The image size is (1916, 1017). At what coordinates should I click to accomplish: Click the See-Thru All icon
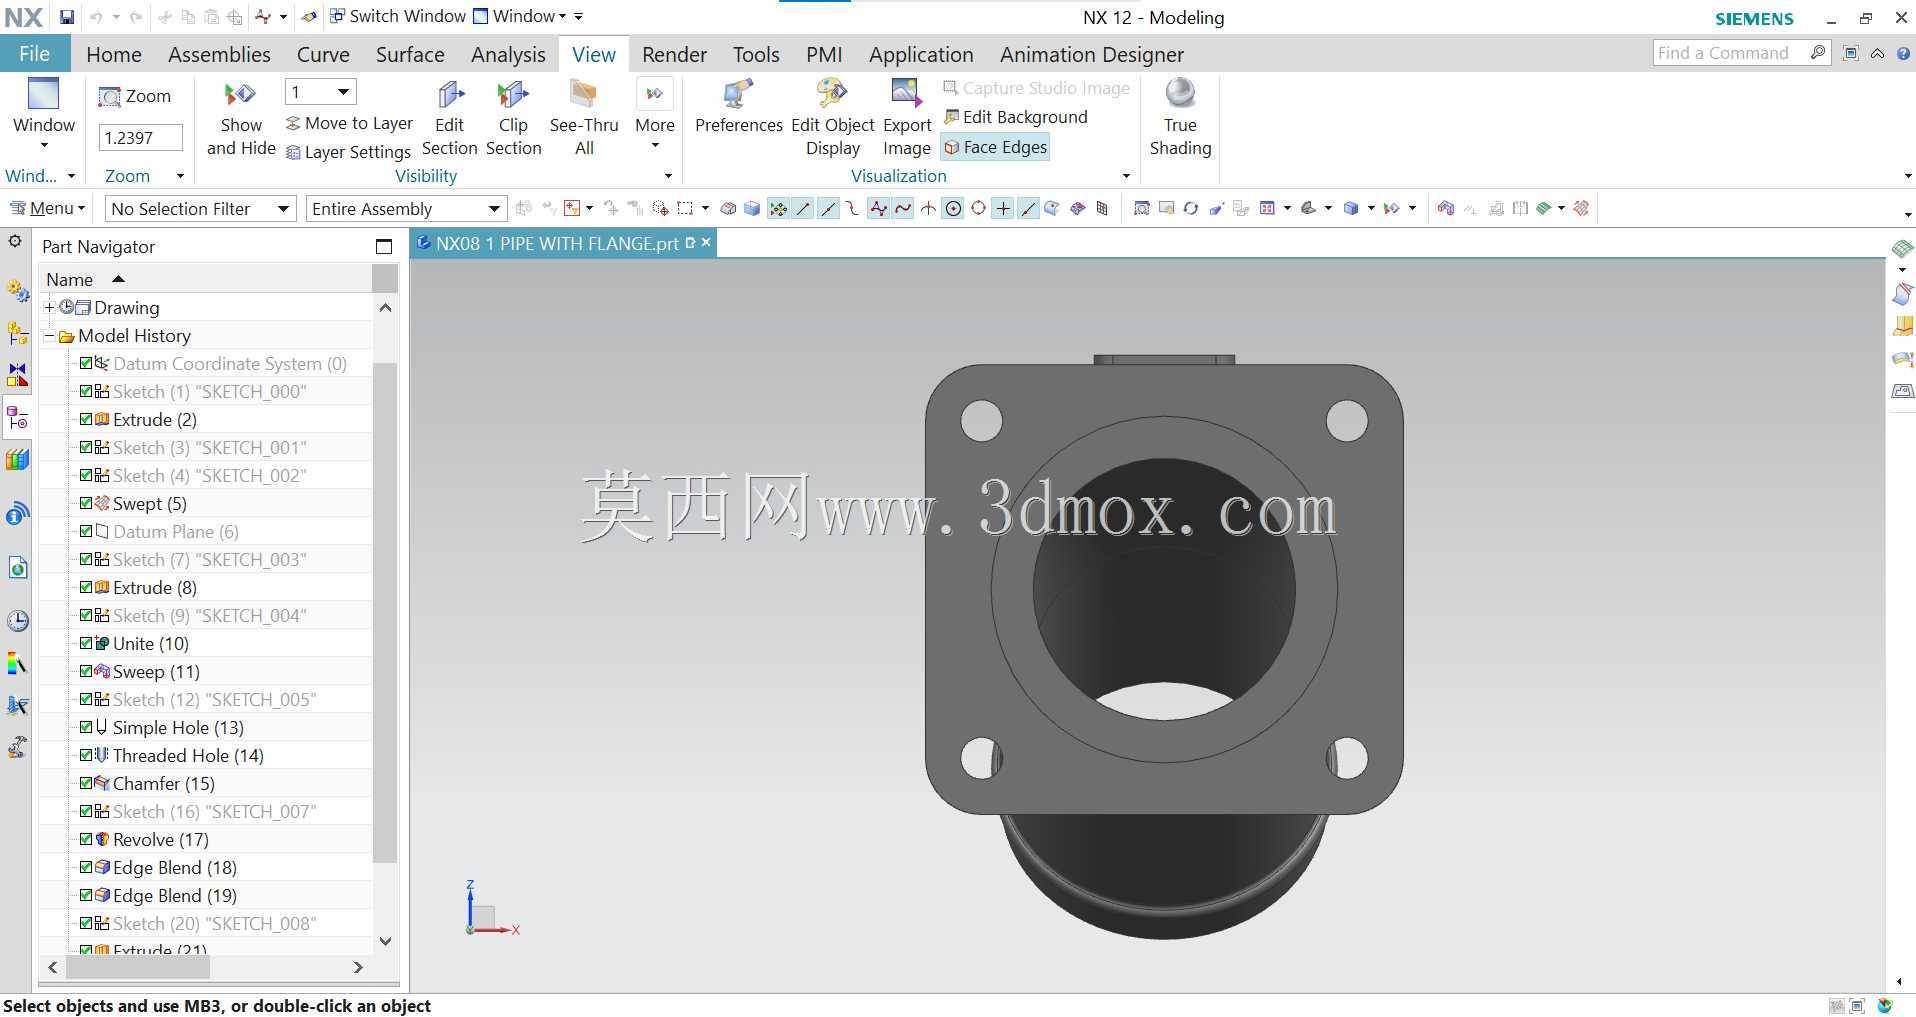pos(584,95)
